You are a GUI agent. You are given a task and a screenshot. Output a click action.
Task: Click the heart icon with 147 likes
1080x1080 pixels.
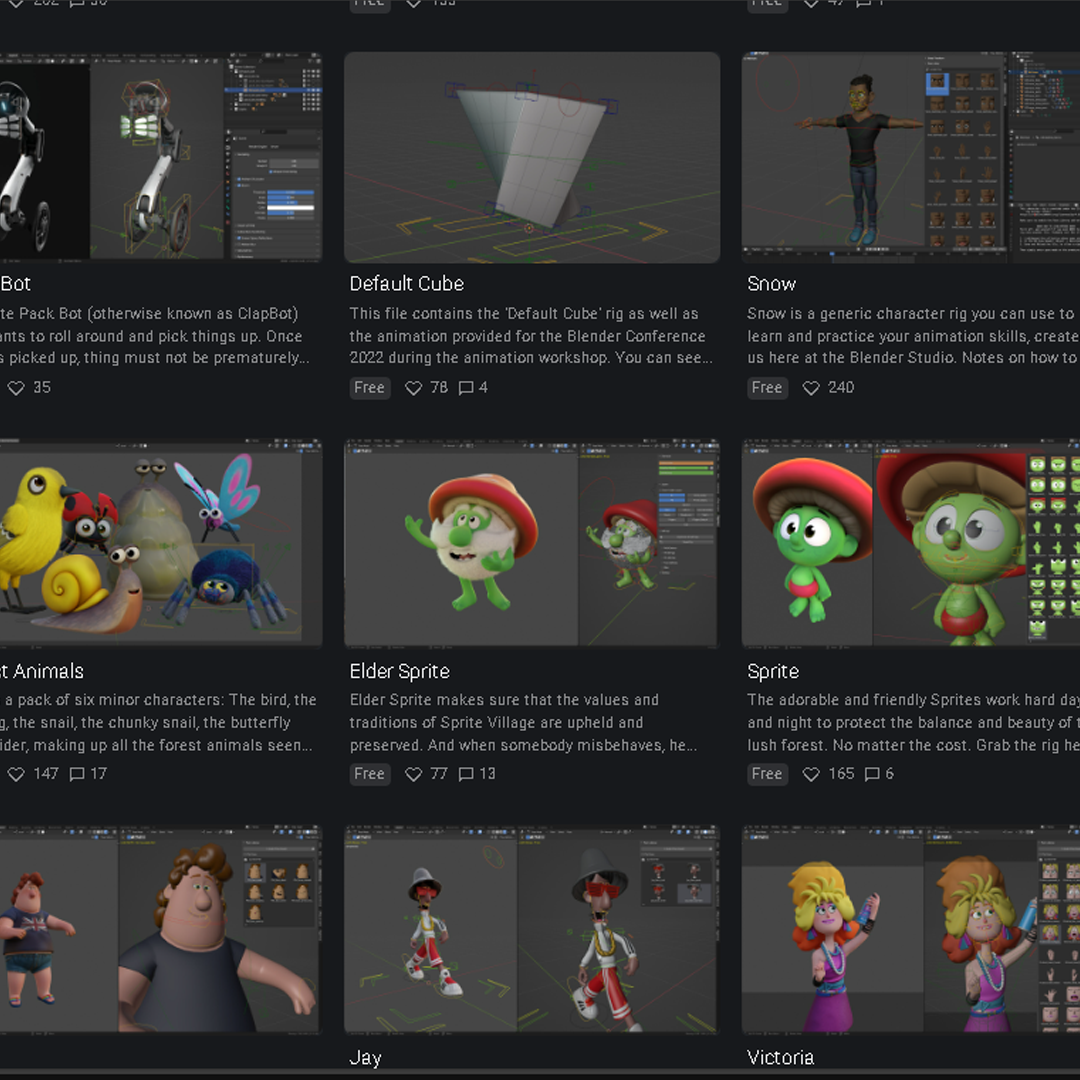point(16,774)
